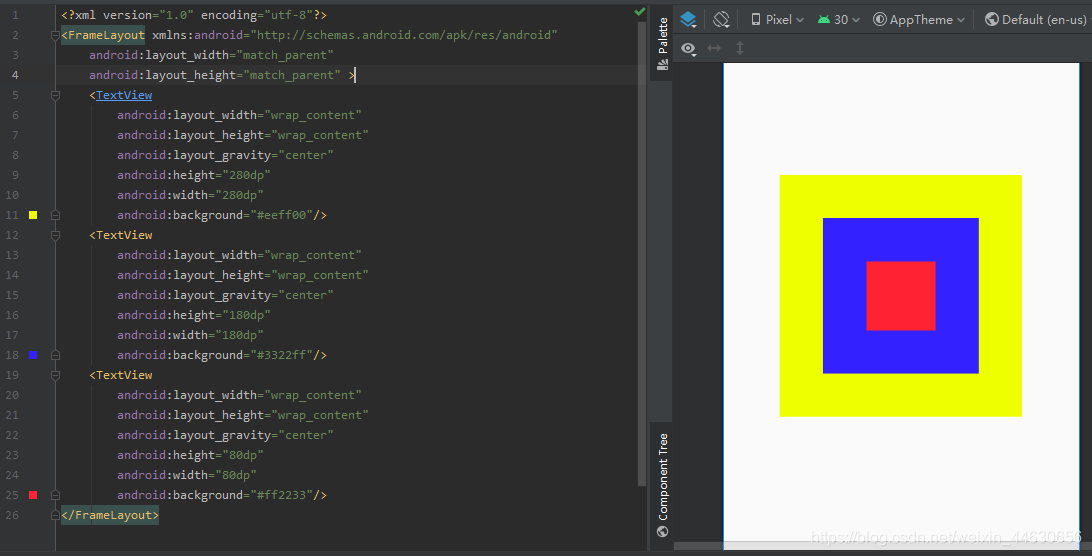Open the AppTheme theme dropdown

click(x=919, y=20)
